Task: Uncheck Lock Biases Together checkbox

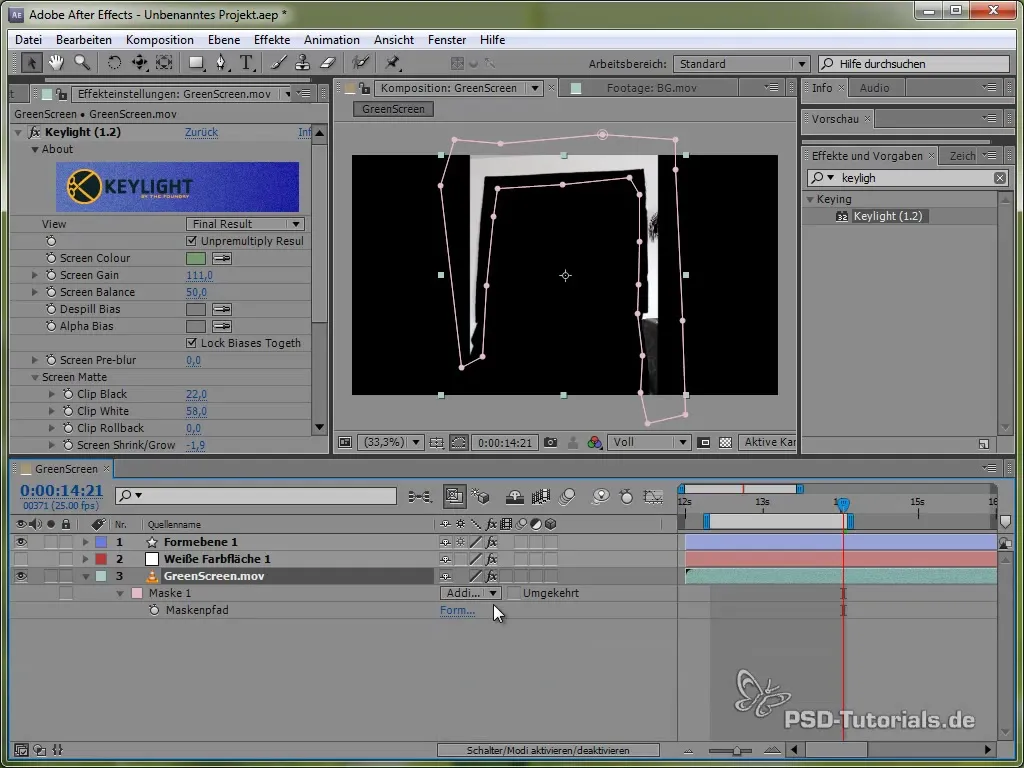Action: (191, 344)
